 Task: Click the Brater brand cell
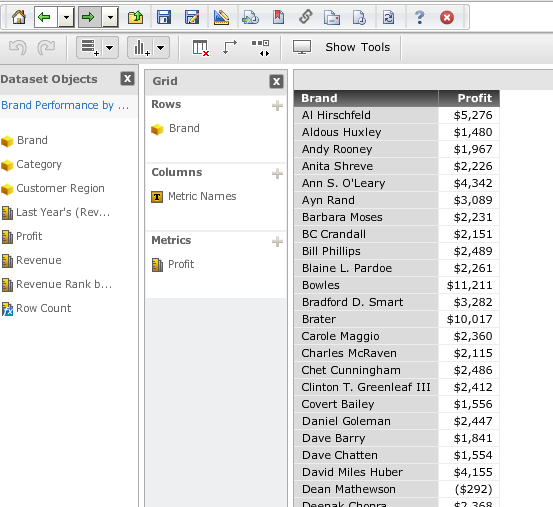366,319
